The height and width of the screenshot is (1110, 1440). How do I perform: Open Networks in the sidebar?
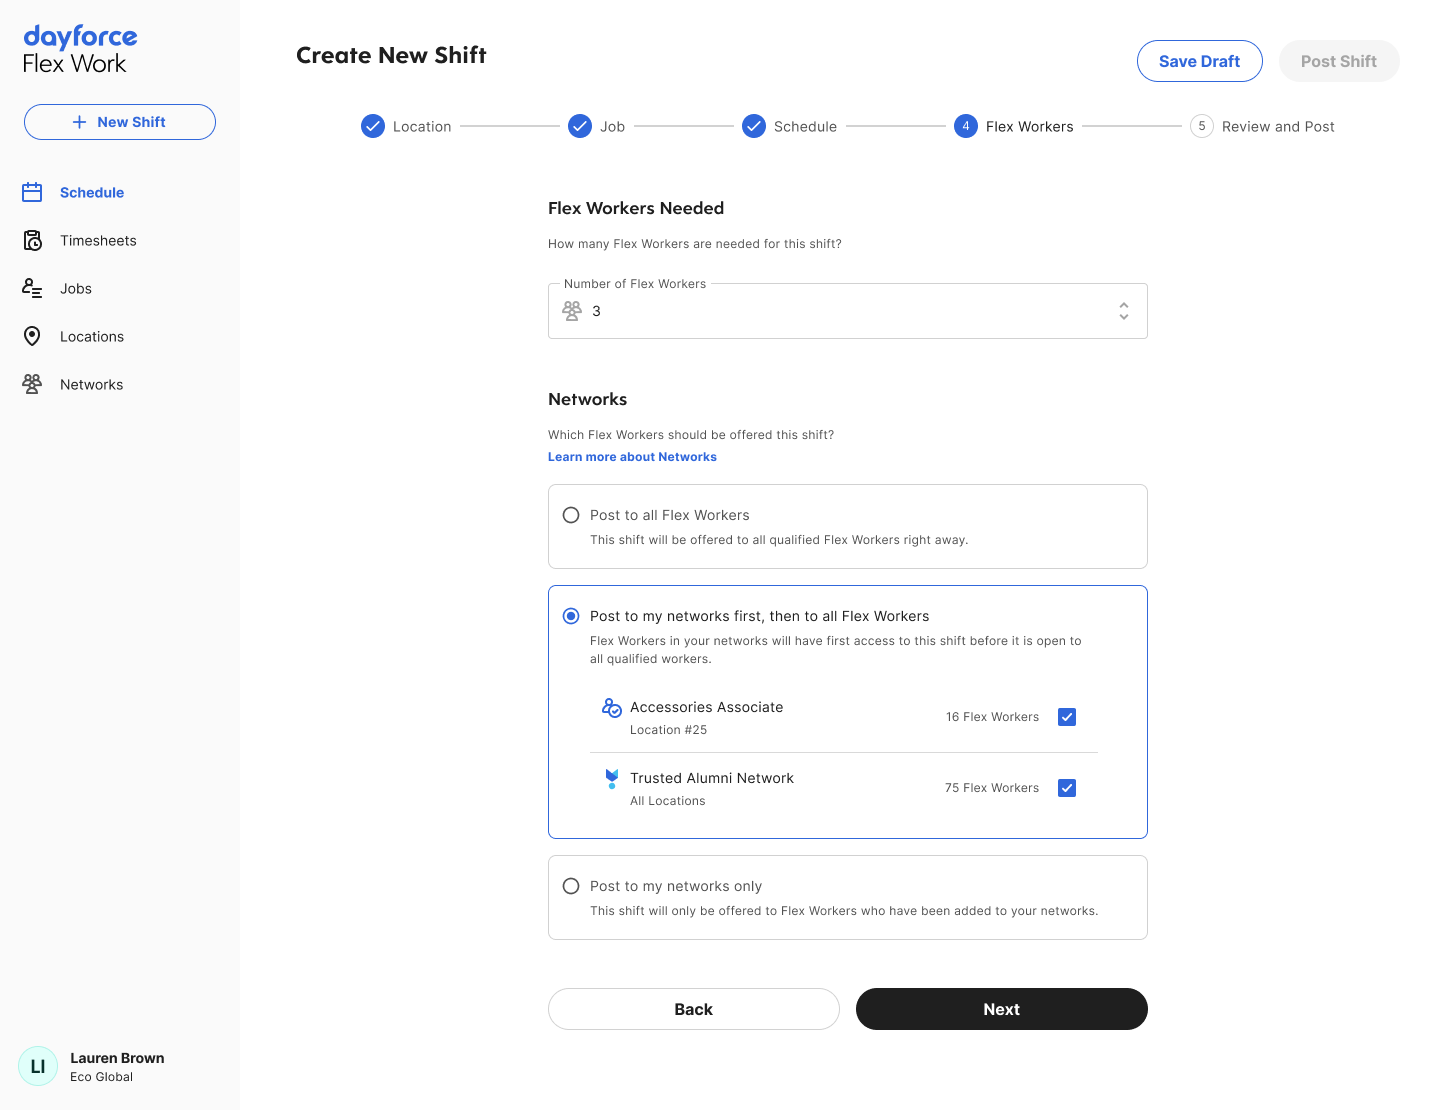[x=92, y=384]
